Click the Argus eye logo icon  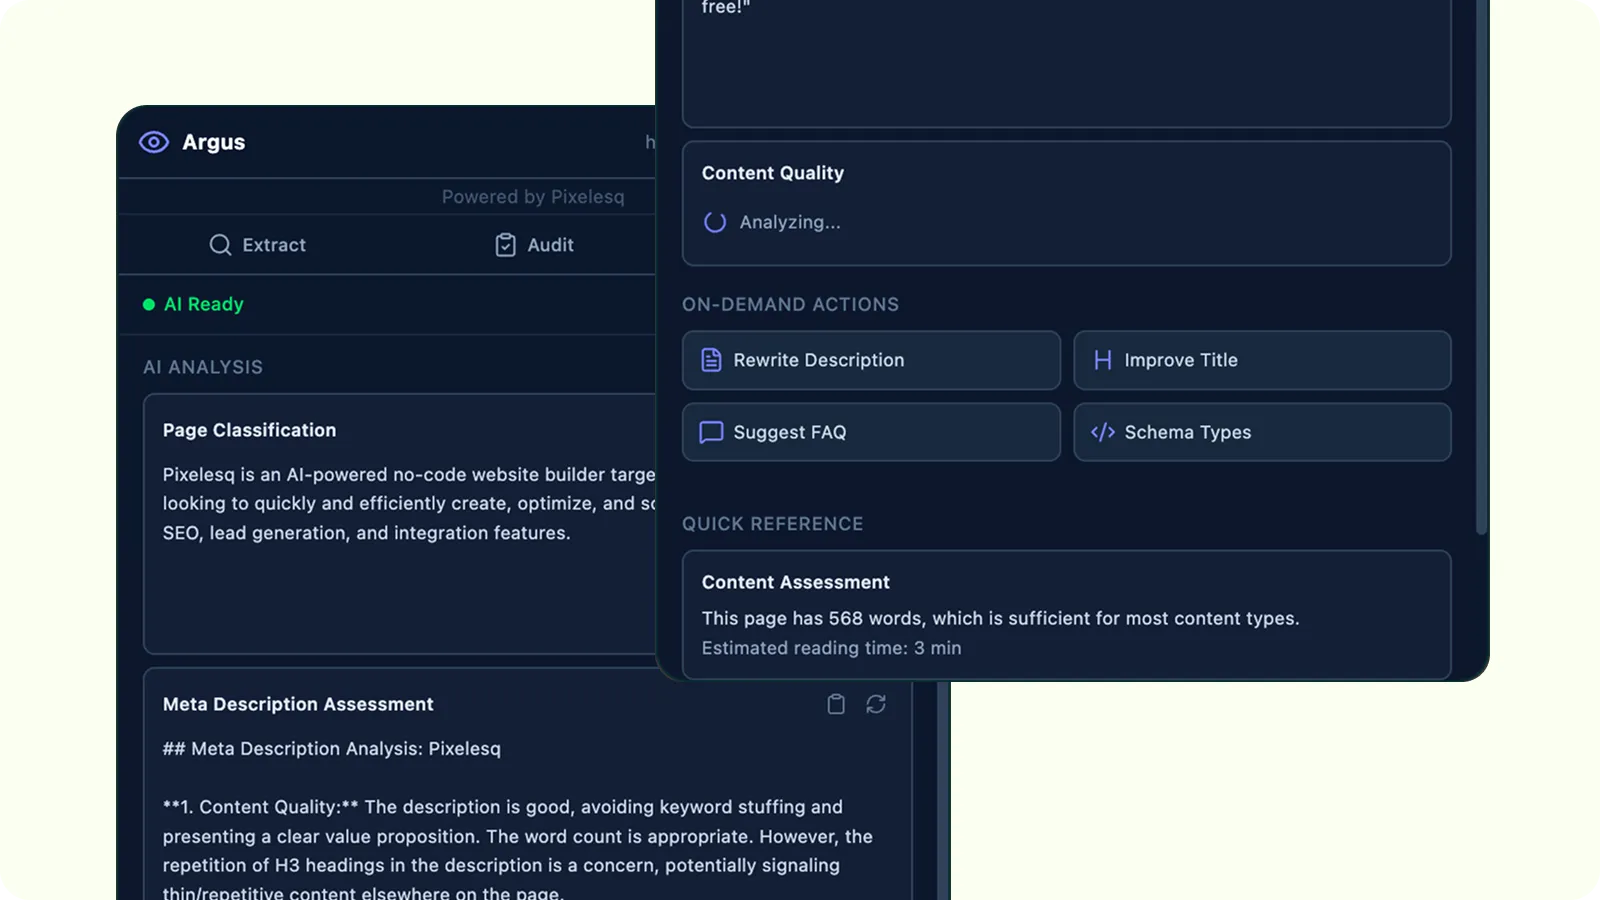(x=153, y=142)
